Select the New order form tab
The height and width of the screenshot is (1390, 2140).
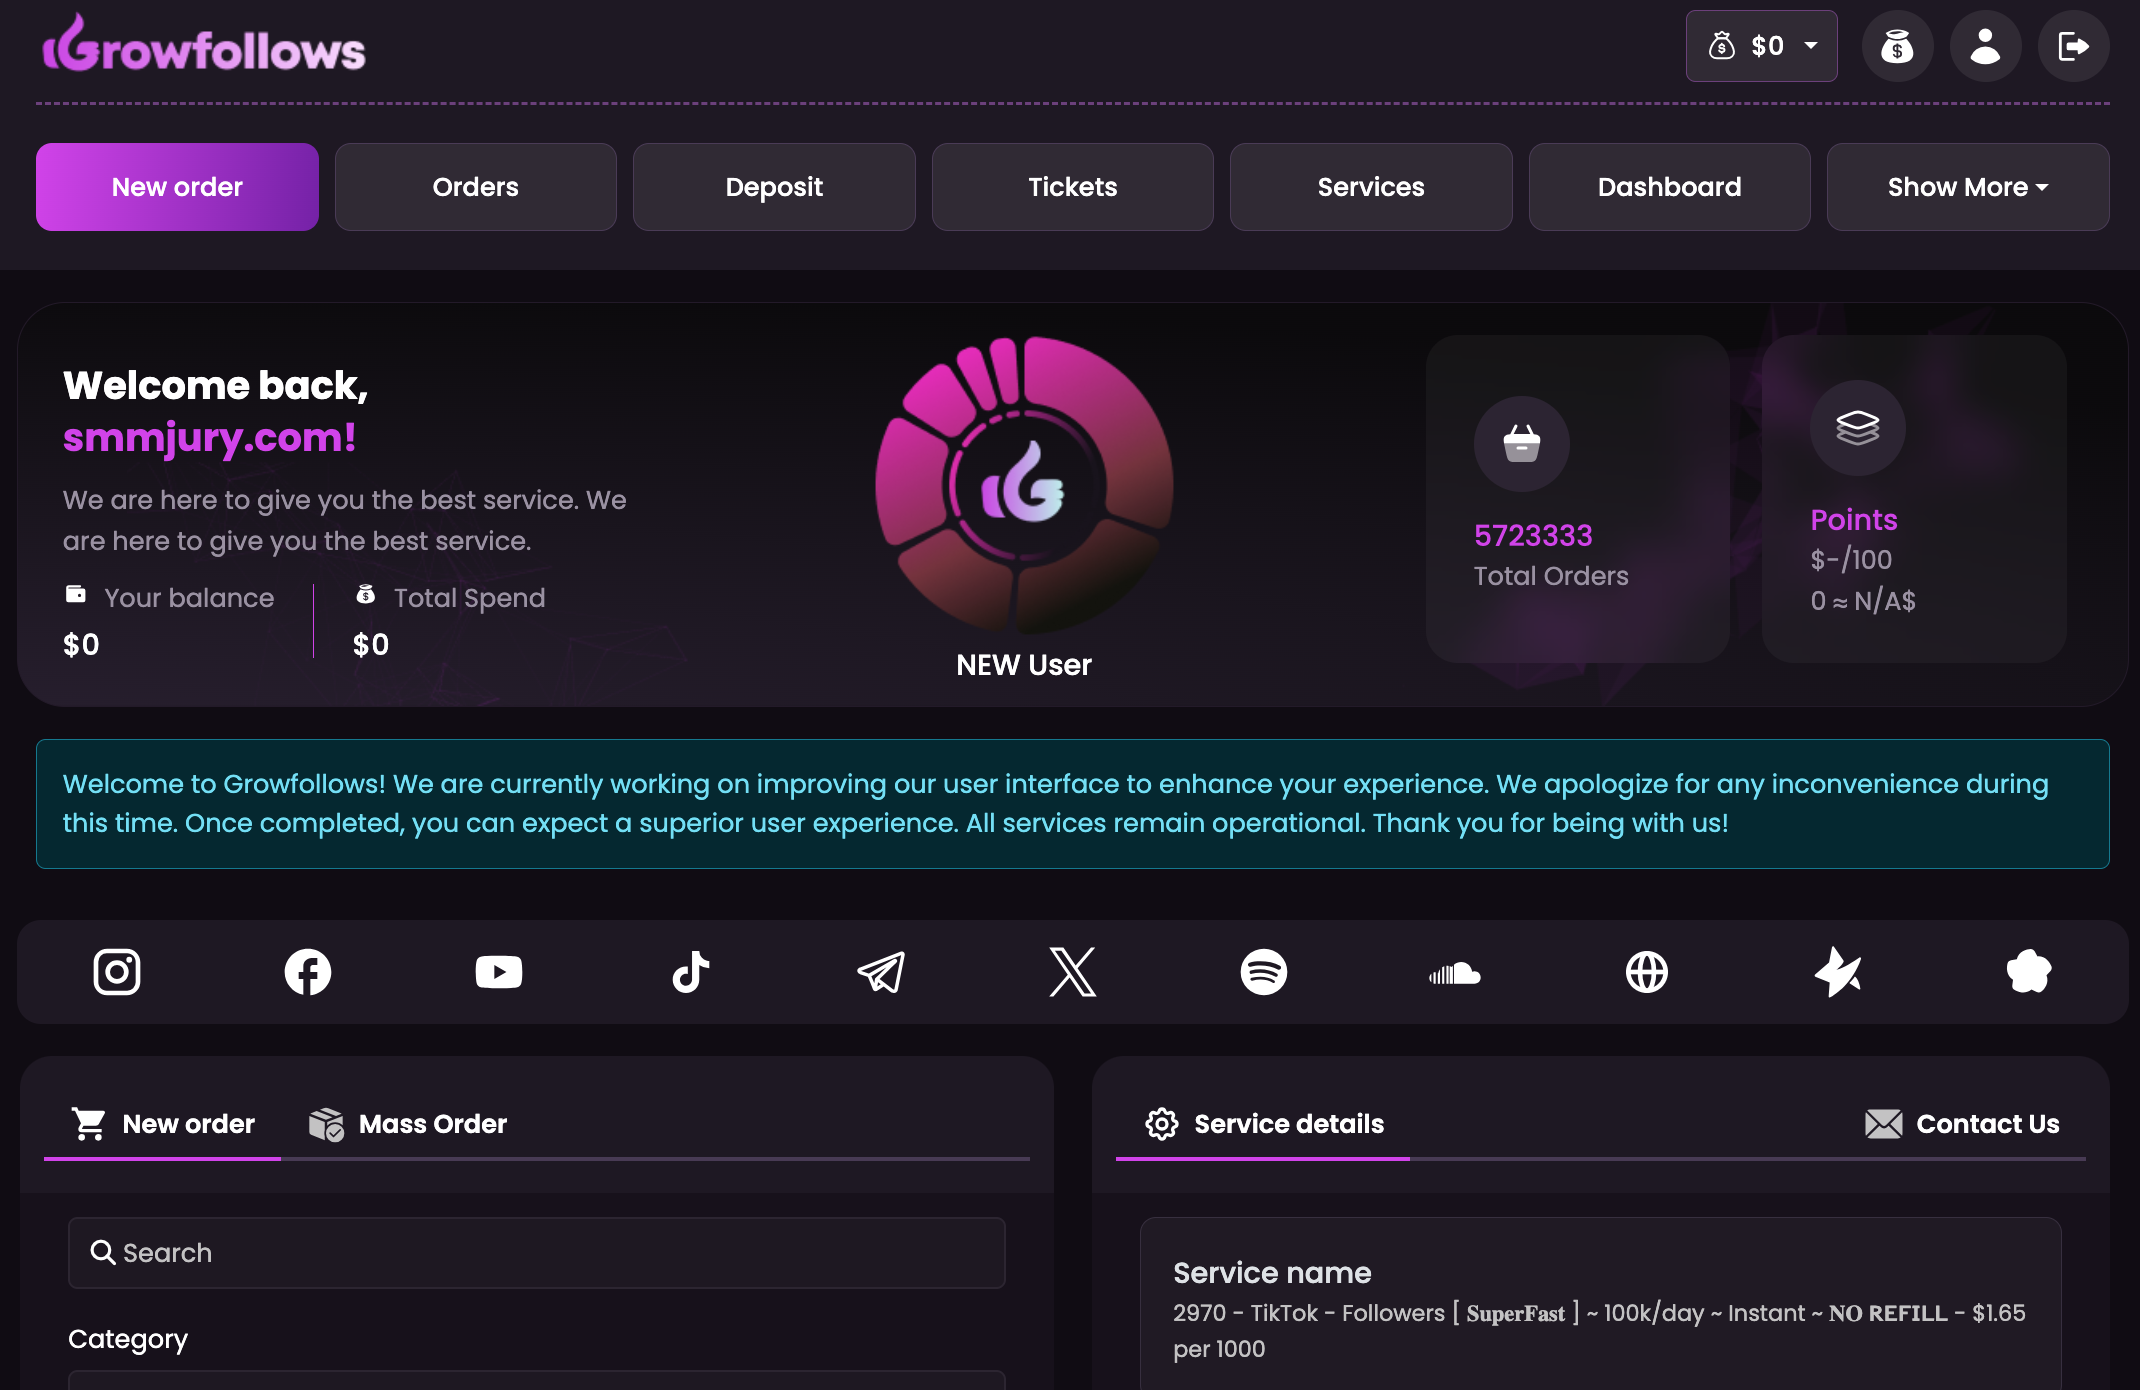163,1124
